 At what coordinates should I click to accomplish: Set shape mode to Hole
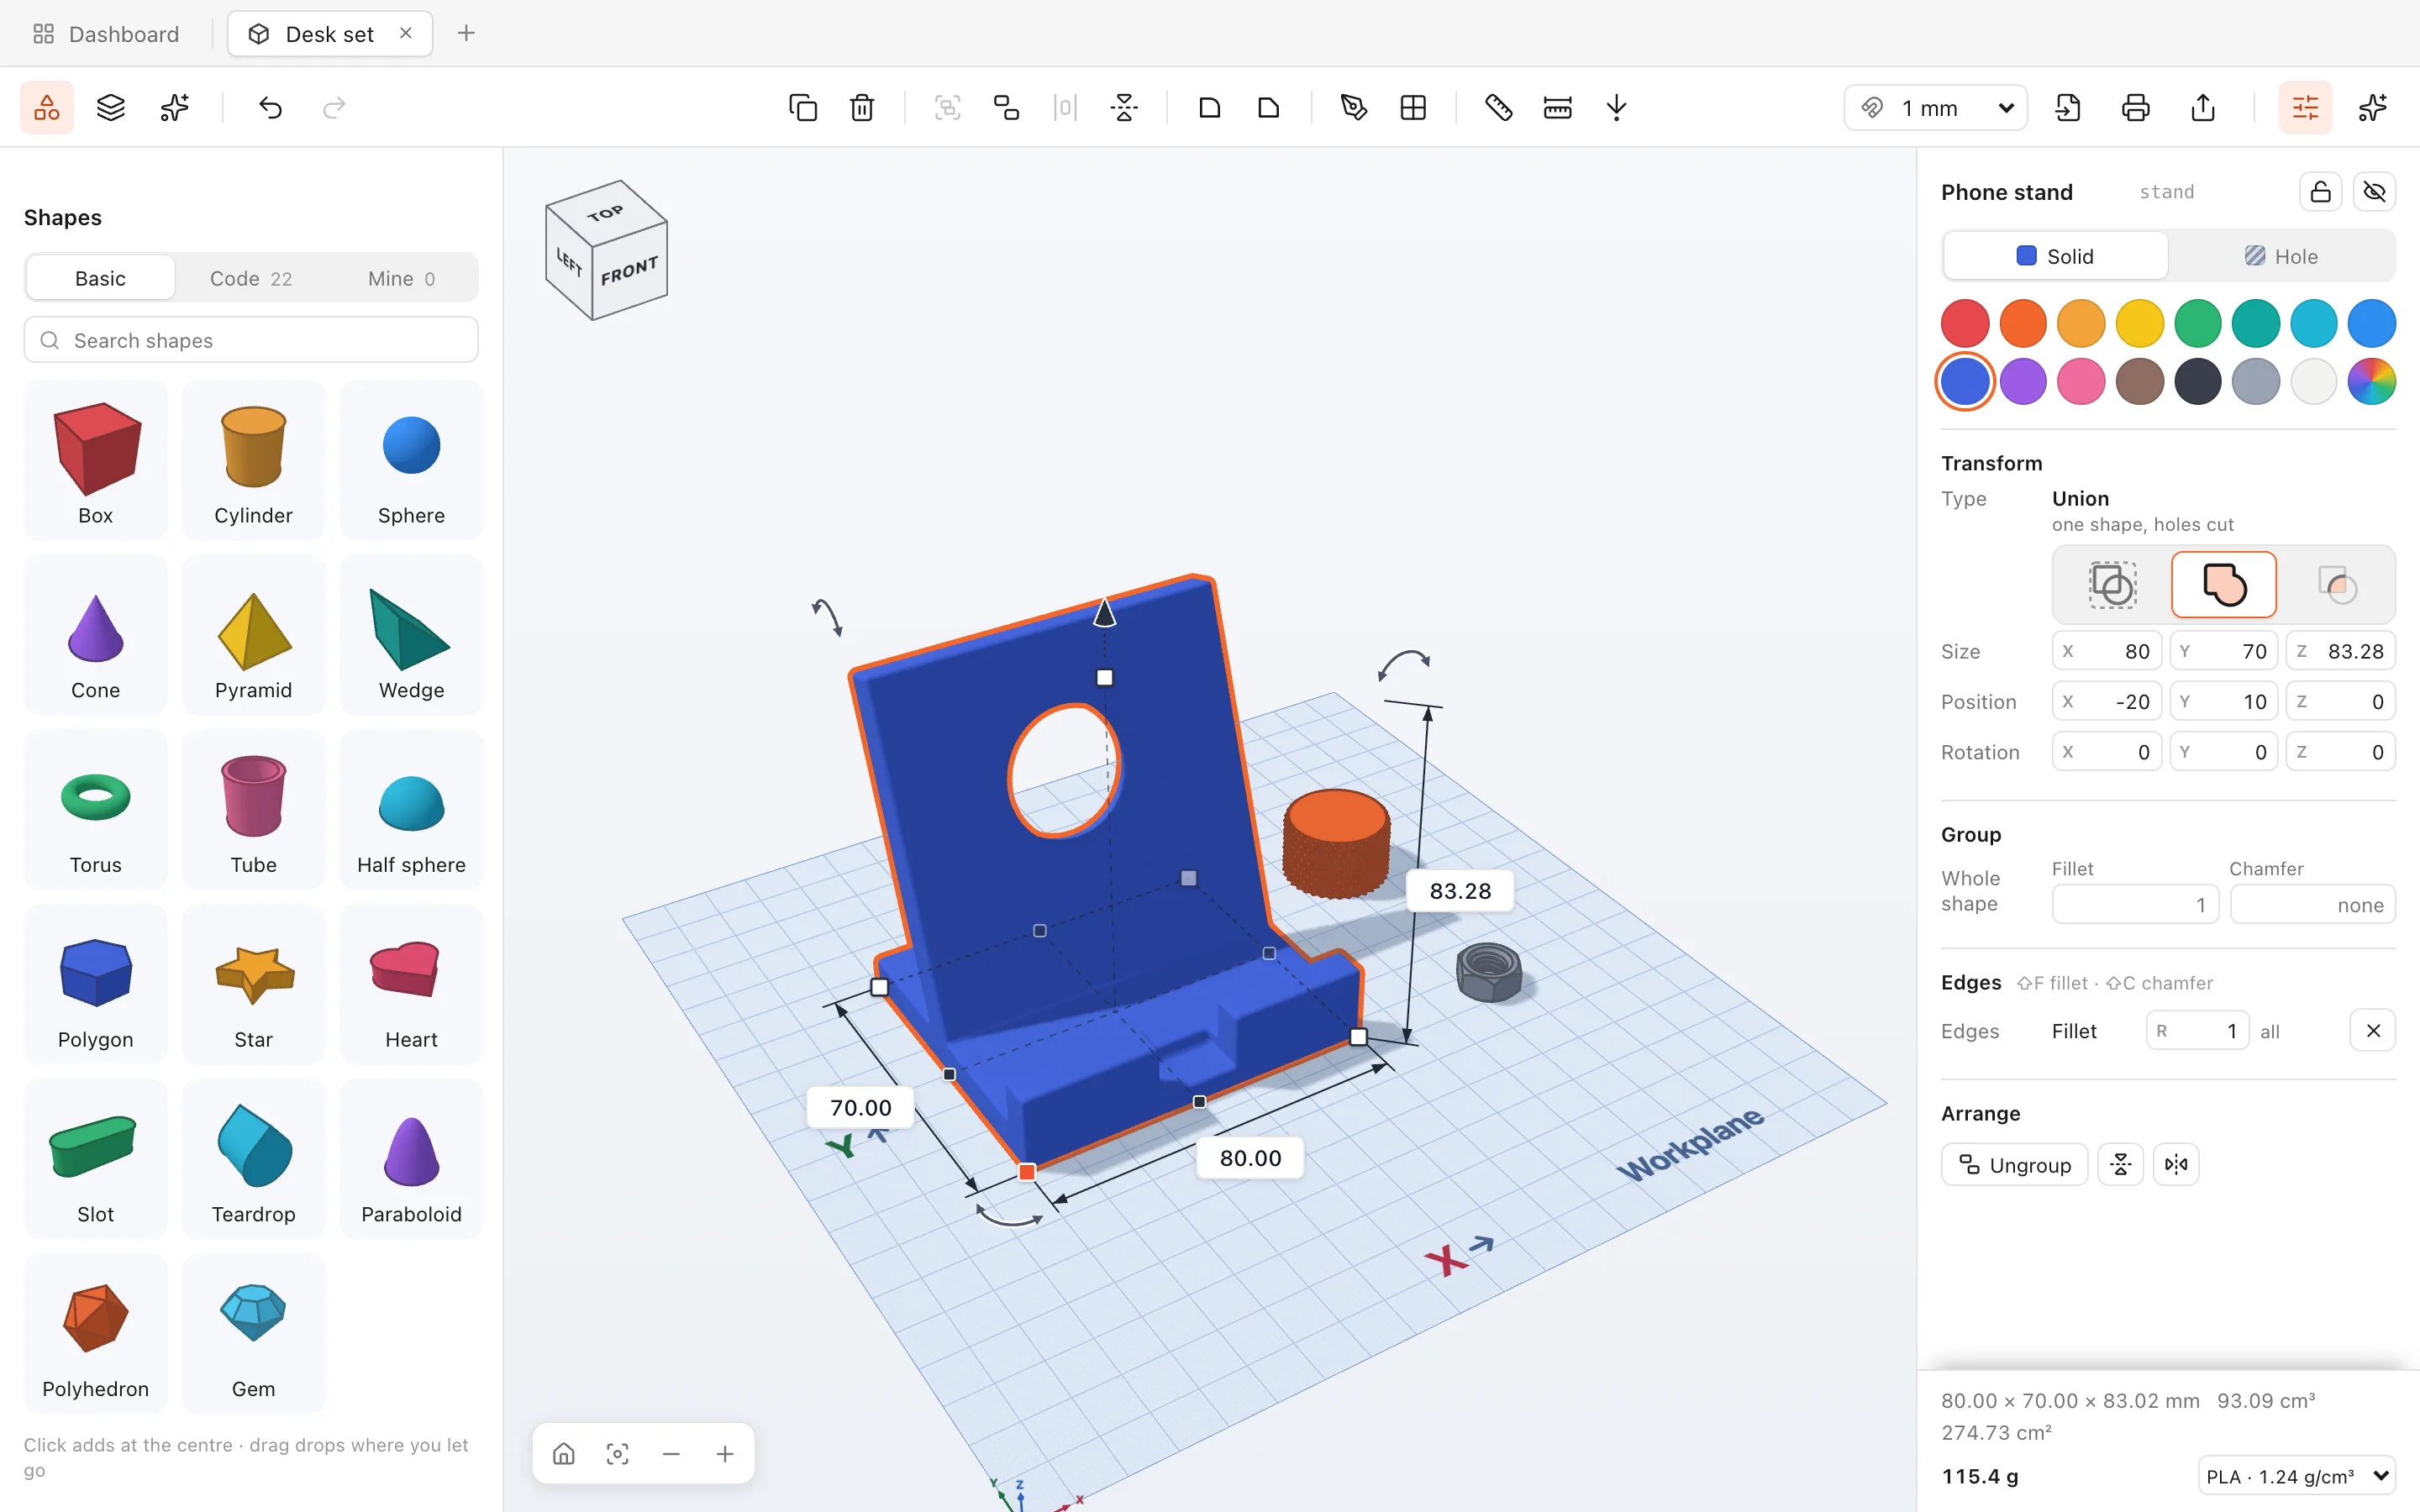pyautogui.click(x=2281, y=256)
